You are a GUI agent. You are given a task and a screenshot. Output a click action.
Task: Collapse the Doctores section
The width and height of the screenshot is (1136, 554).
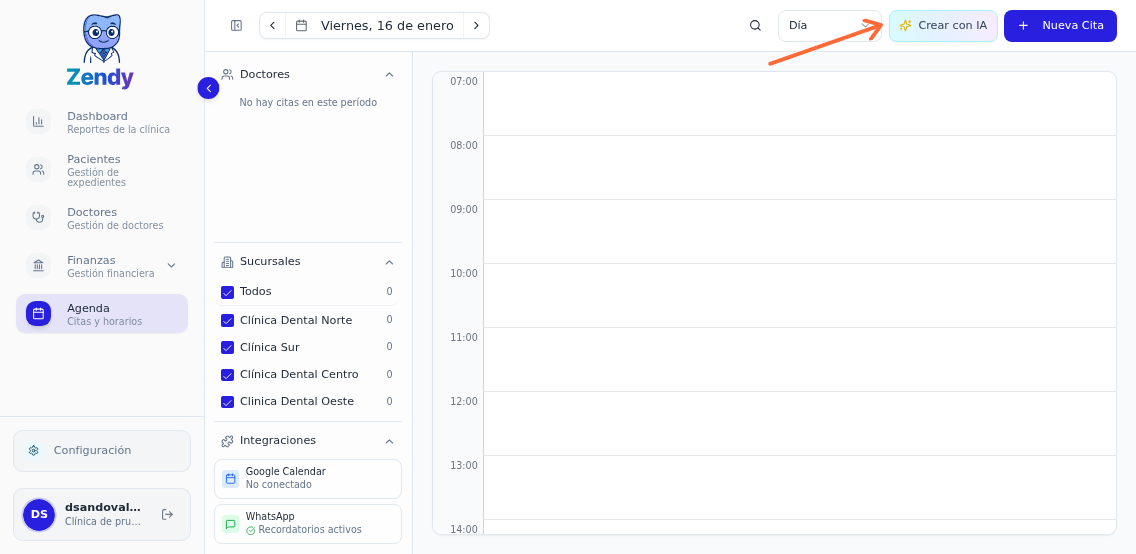(x=389, y=75)
